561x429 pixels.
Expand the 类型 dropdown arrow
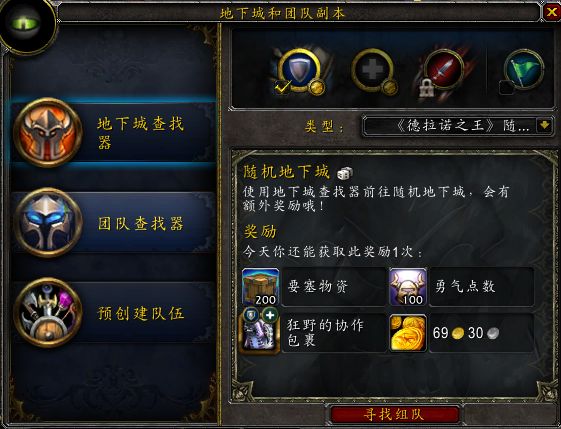[545, 126]
